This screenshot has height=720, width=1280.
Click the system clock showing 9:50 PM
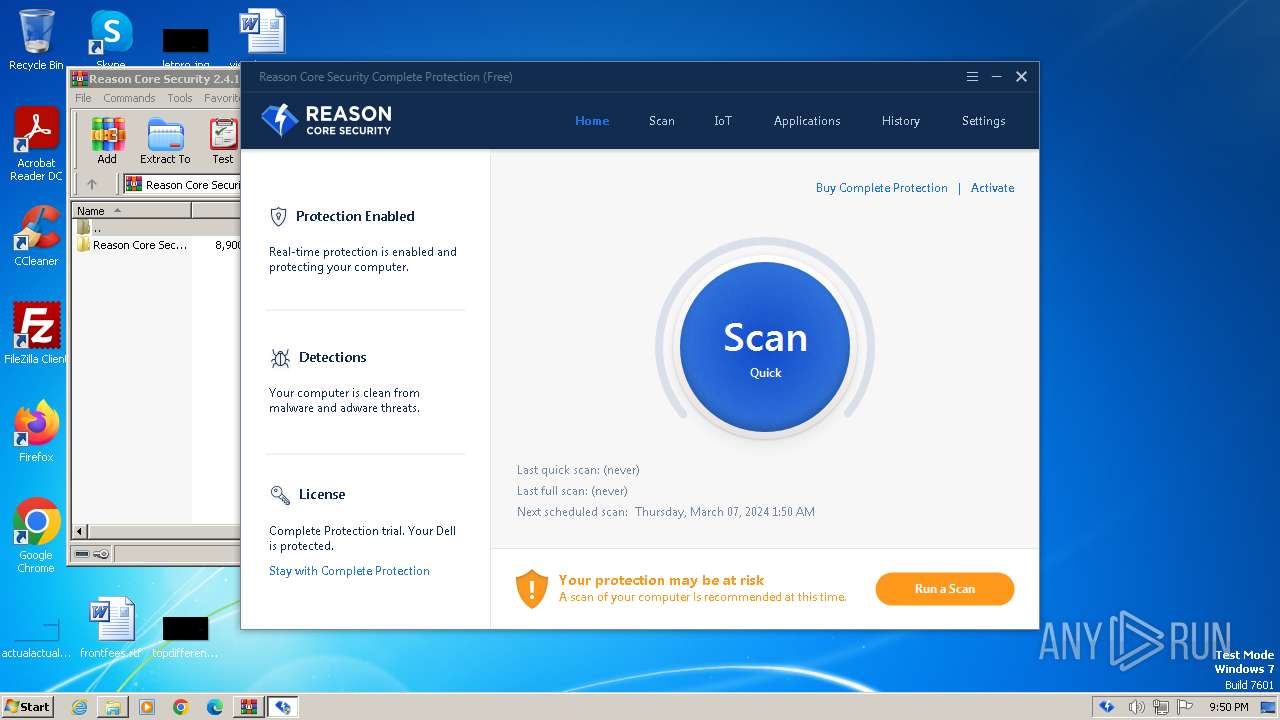pyautogui.click(x=1229, y=707)
